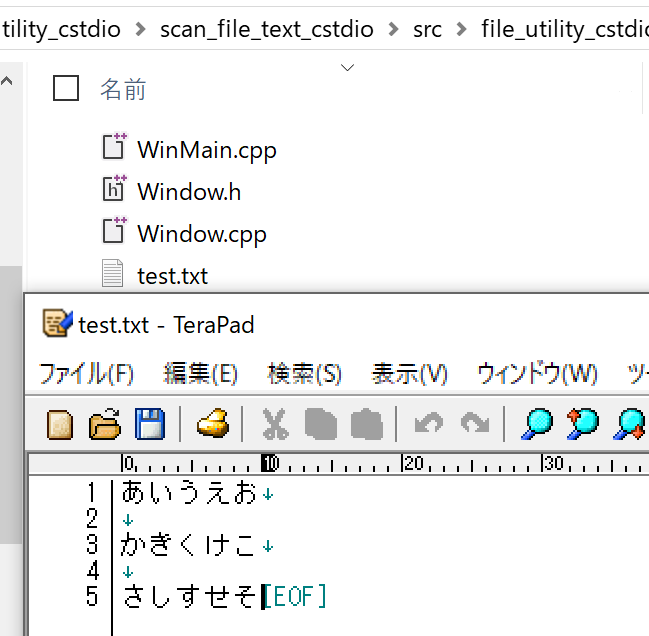Screen dimensions: 649x636
Task: Expand the chevron after scan_file_text_cstdio
Action: pos(394,29)
